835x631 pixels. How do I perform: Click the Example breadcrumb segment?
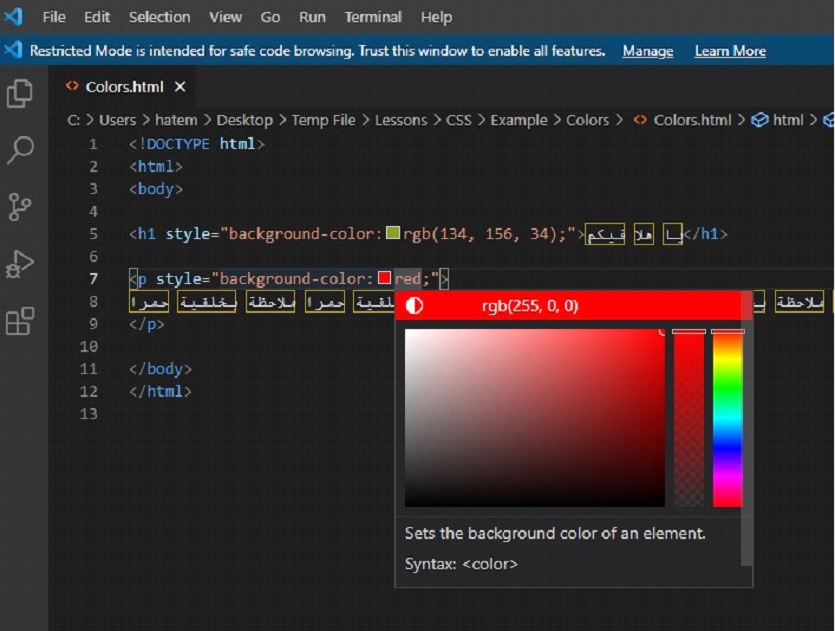pos(518,120)
